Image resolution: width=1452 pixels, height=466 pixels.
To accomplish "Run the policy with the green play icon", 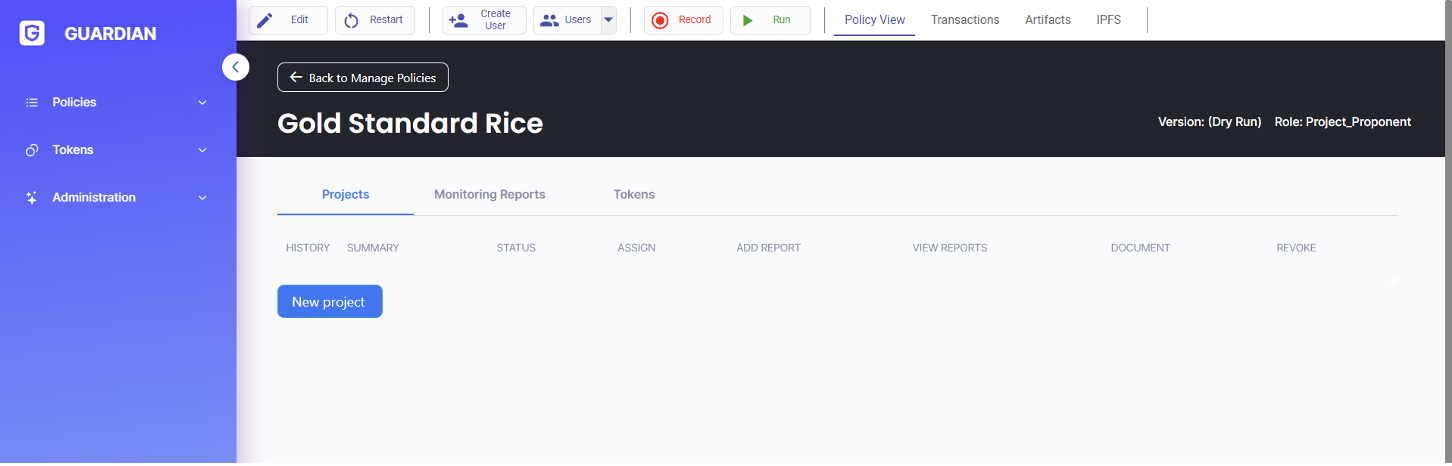I will tap(748, 20).
